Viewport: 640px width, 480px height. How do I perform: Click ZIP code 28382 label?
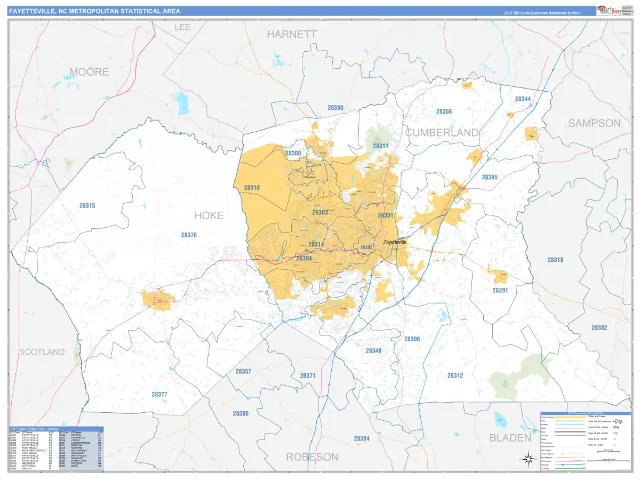click(599, 328)
